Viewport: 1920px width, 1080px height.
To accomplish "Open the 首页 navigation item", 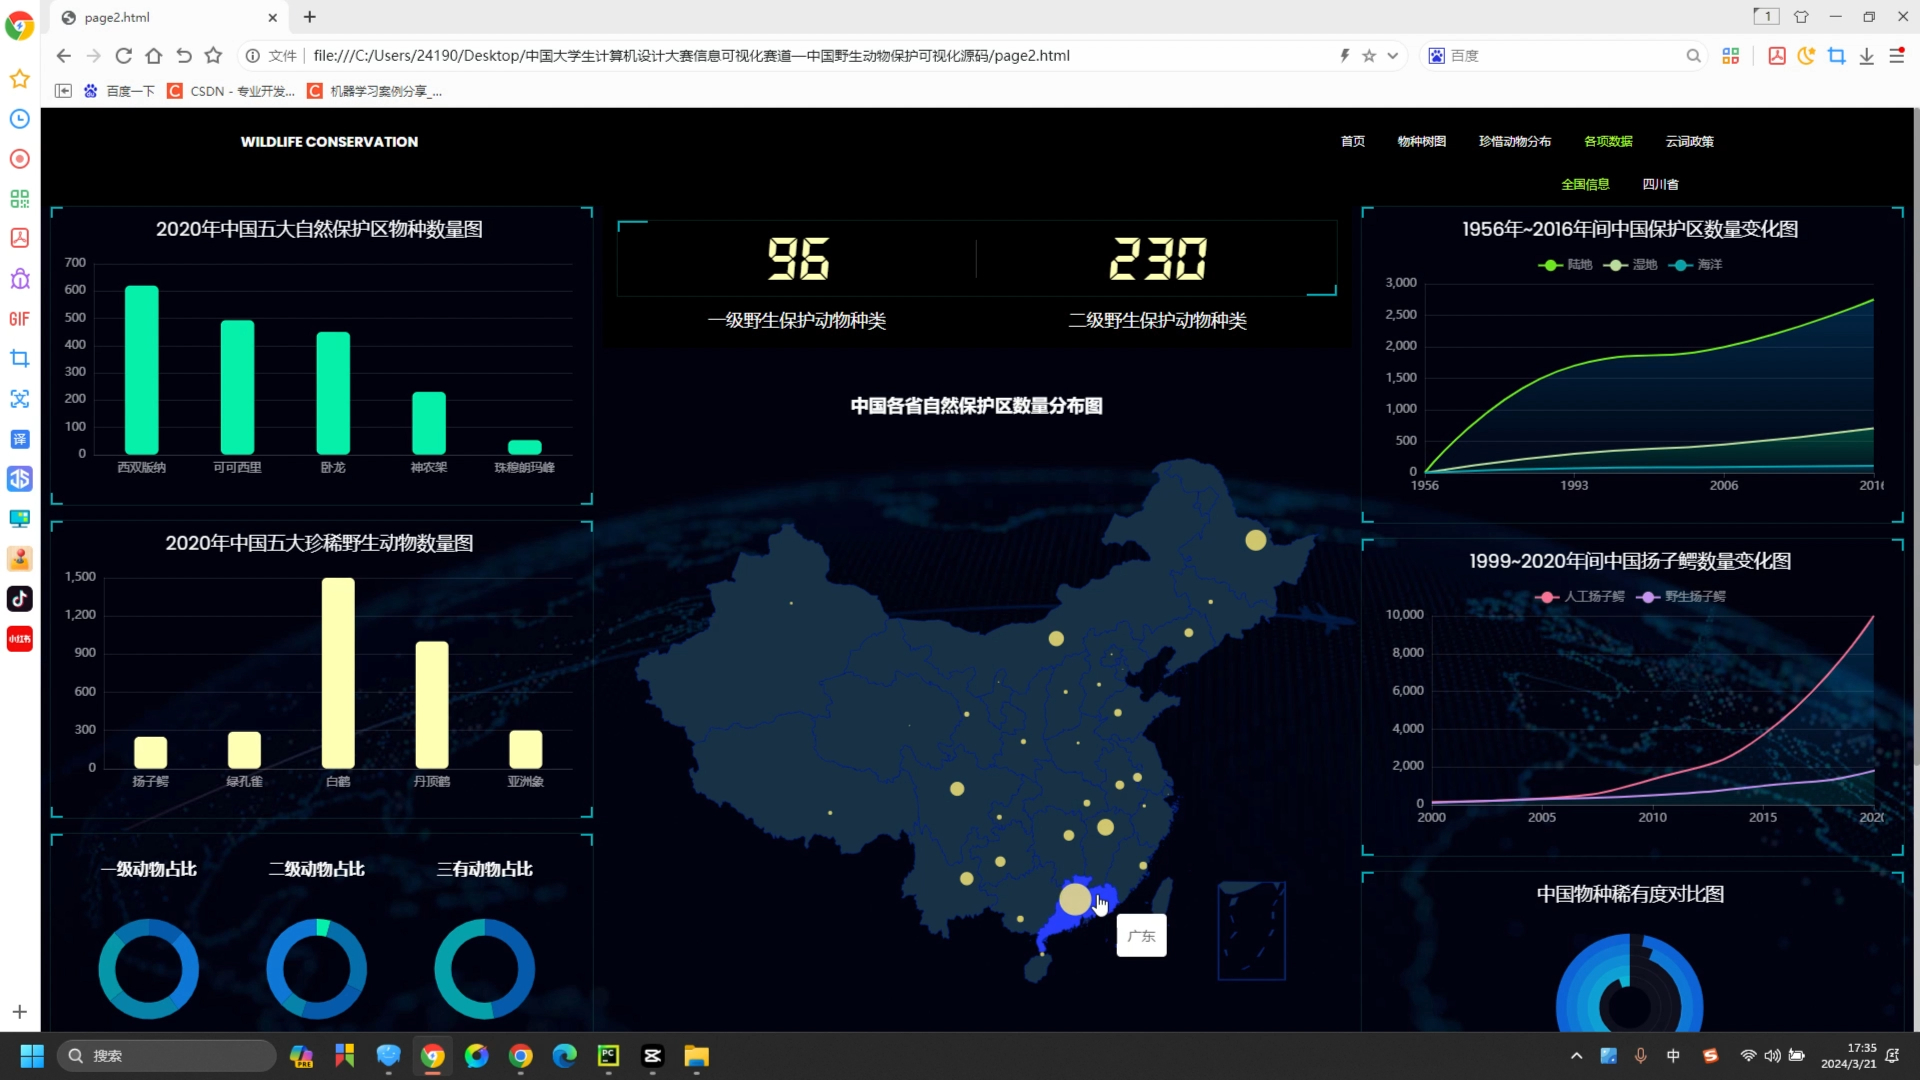I will (1353, 142).
